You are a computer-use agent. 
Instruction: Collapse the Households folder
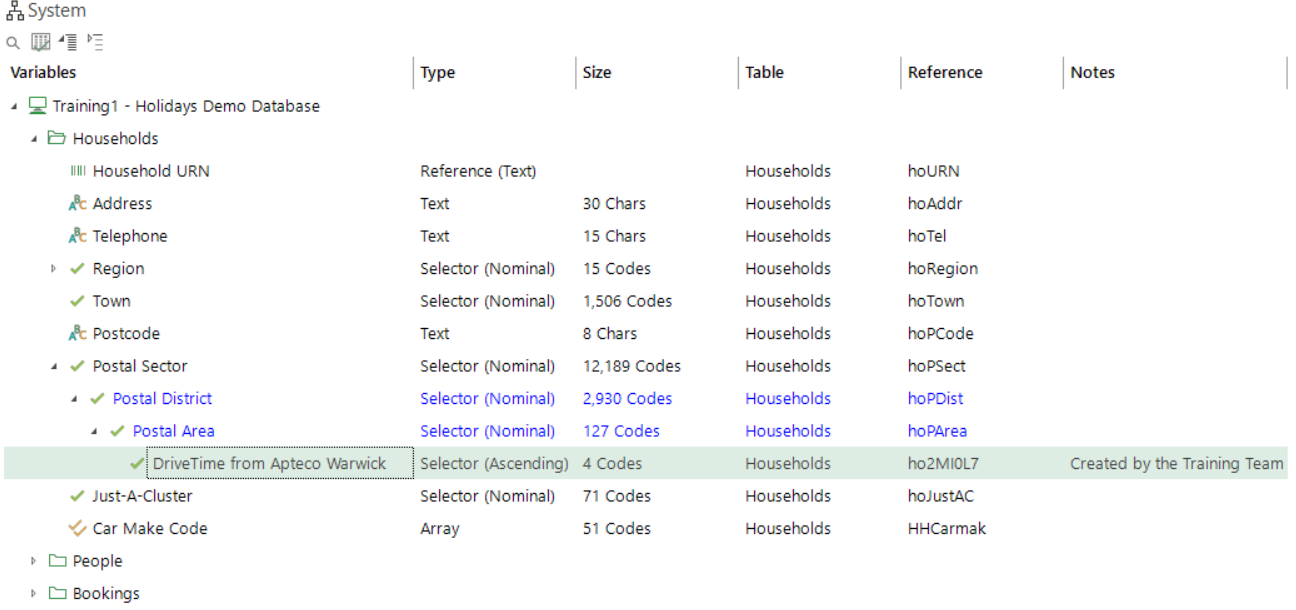(34, 139)
